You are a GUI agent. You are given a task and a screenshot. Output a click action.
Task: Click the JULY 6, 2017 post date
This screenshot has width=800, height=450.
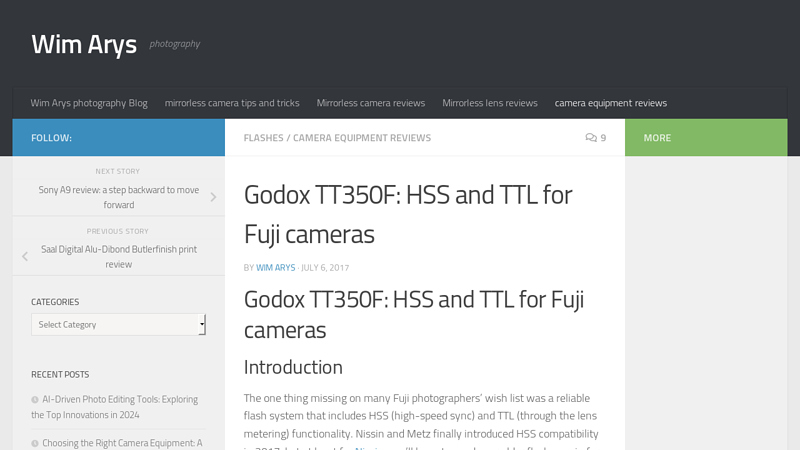tap(325, 268)
